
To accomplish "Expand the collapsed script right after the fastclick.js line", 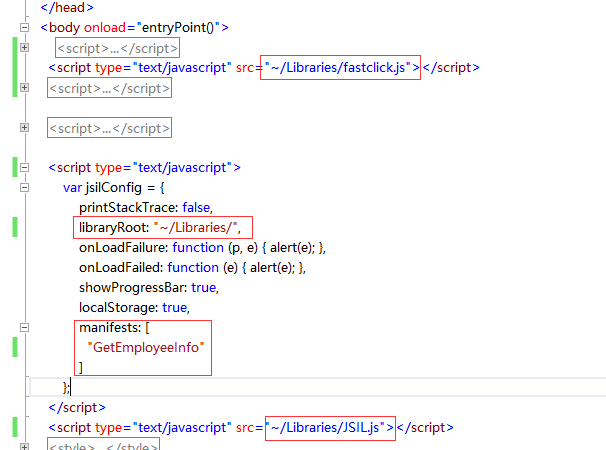I will pos(24,88).
